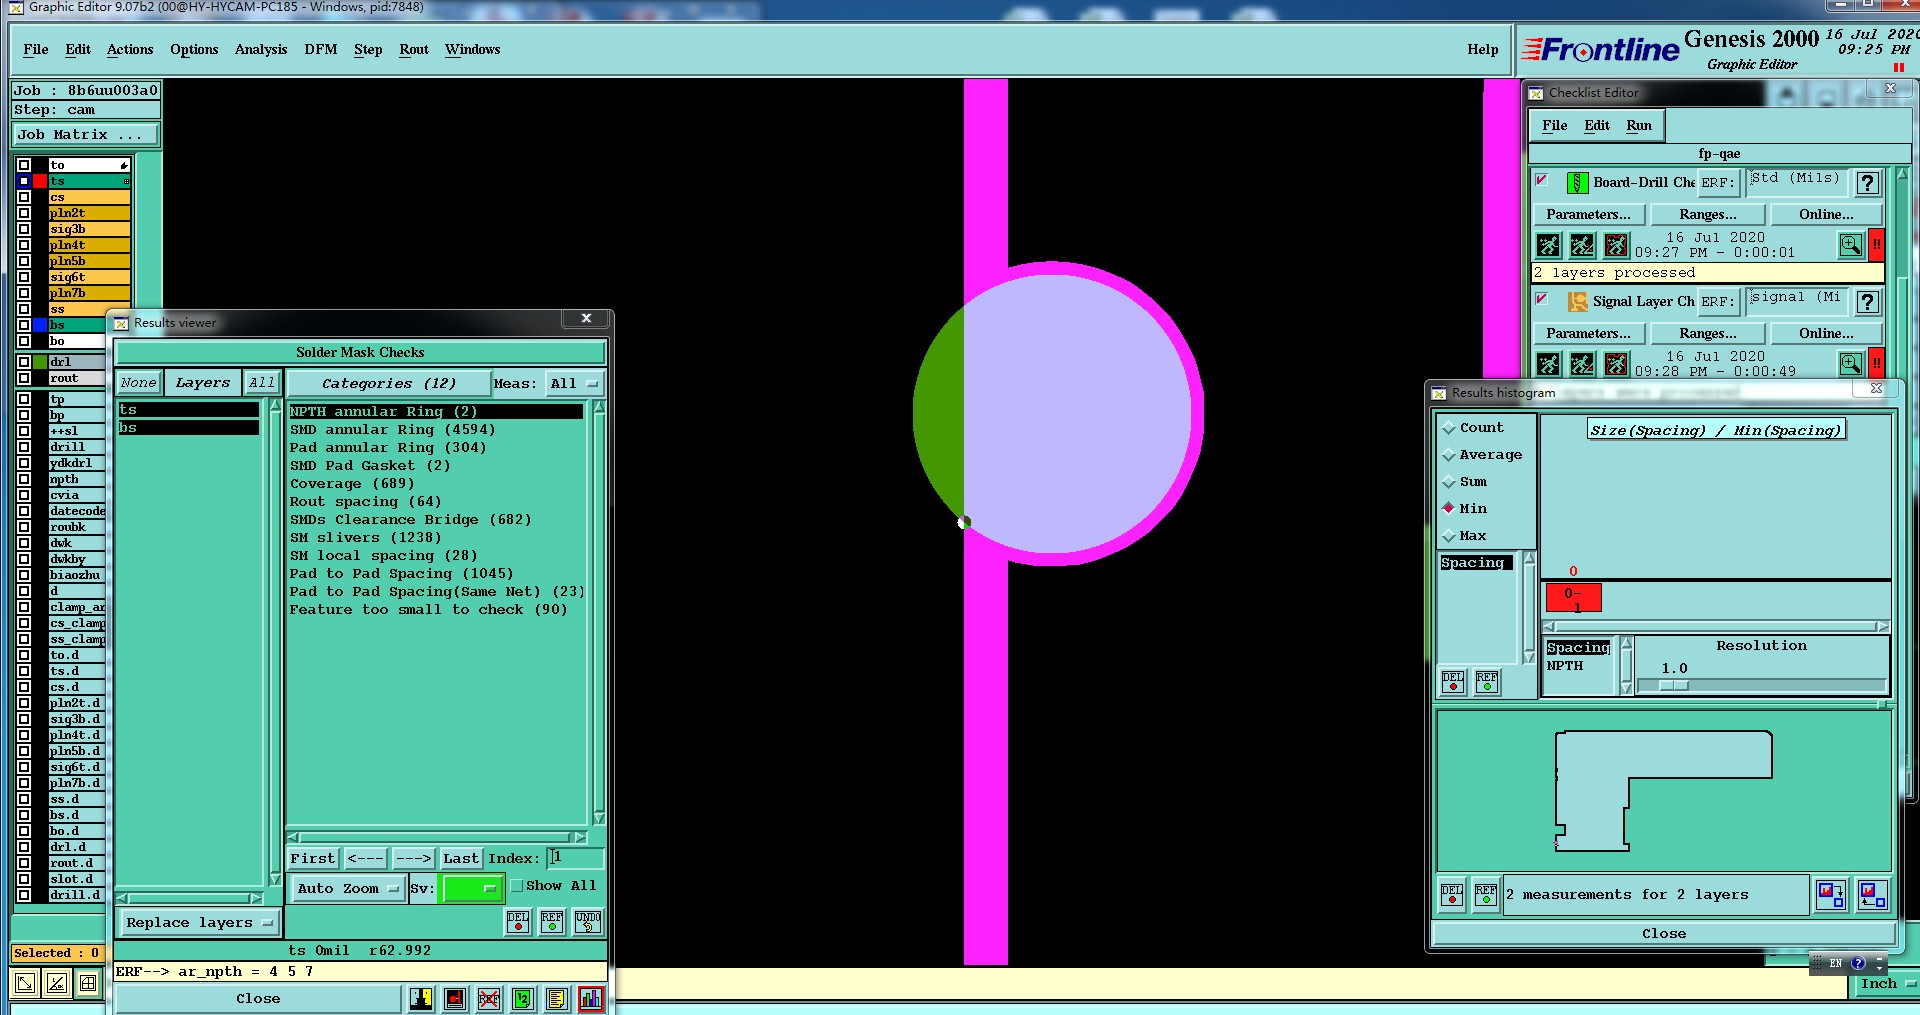Image resolution: width=1920 pixels, height=1015 pixels.
Task: Click the diagonal arrow icon at bottom left
Action: point(25,983)
